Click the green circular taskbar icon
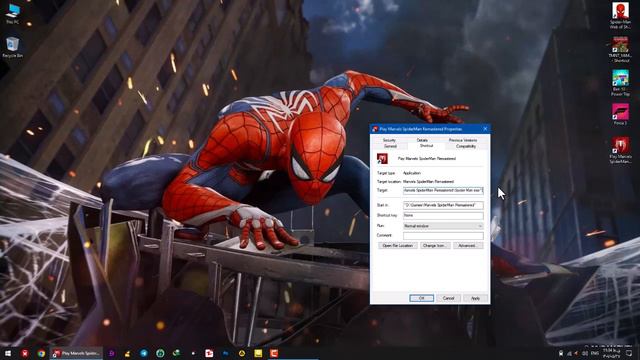The height and width of the screenshot is (360, 640). tap(160, 353)
